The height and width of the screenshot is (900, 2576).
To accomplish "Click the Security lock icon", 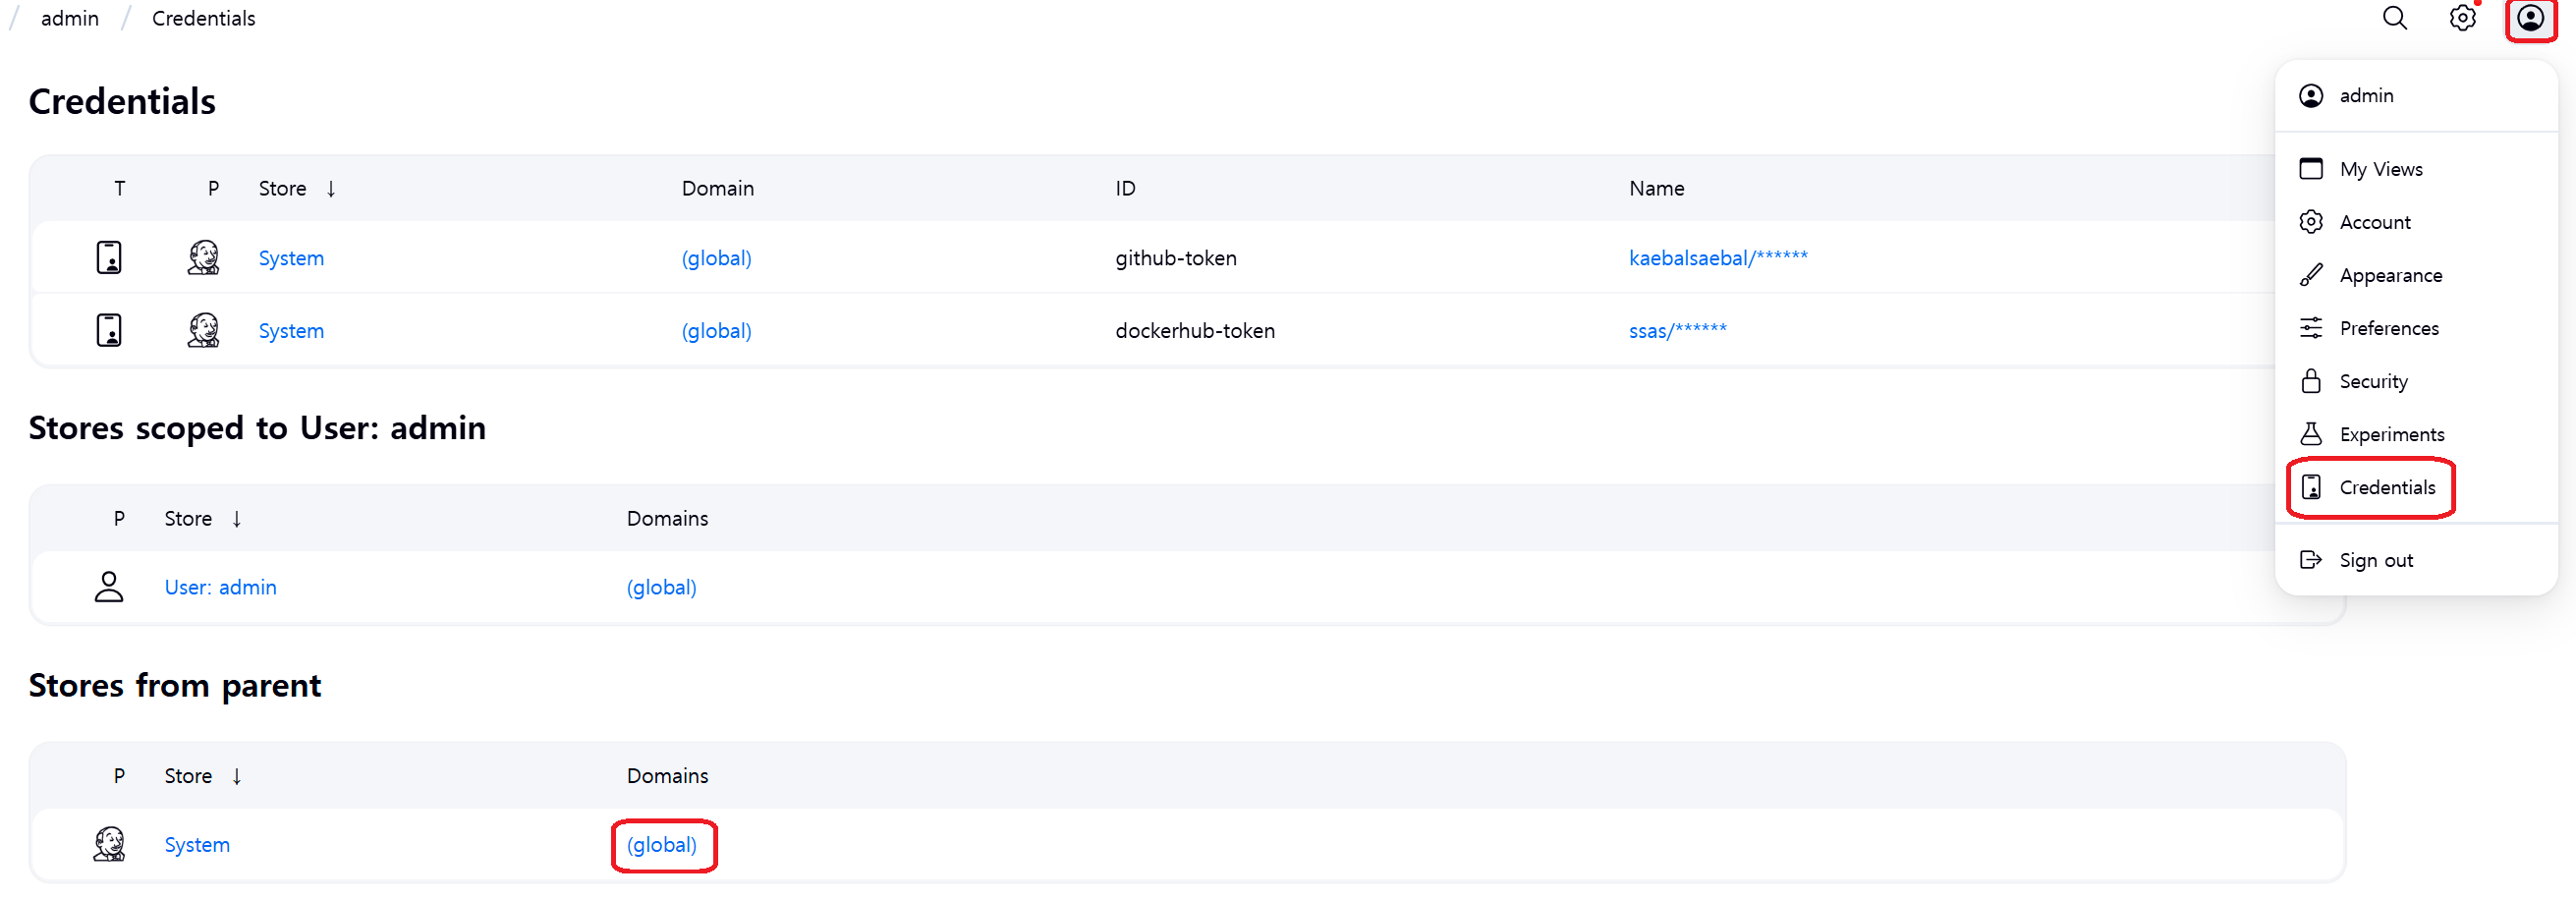I will (x=2311, y=380).
